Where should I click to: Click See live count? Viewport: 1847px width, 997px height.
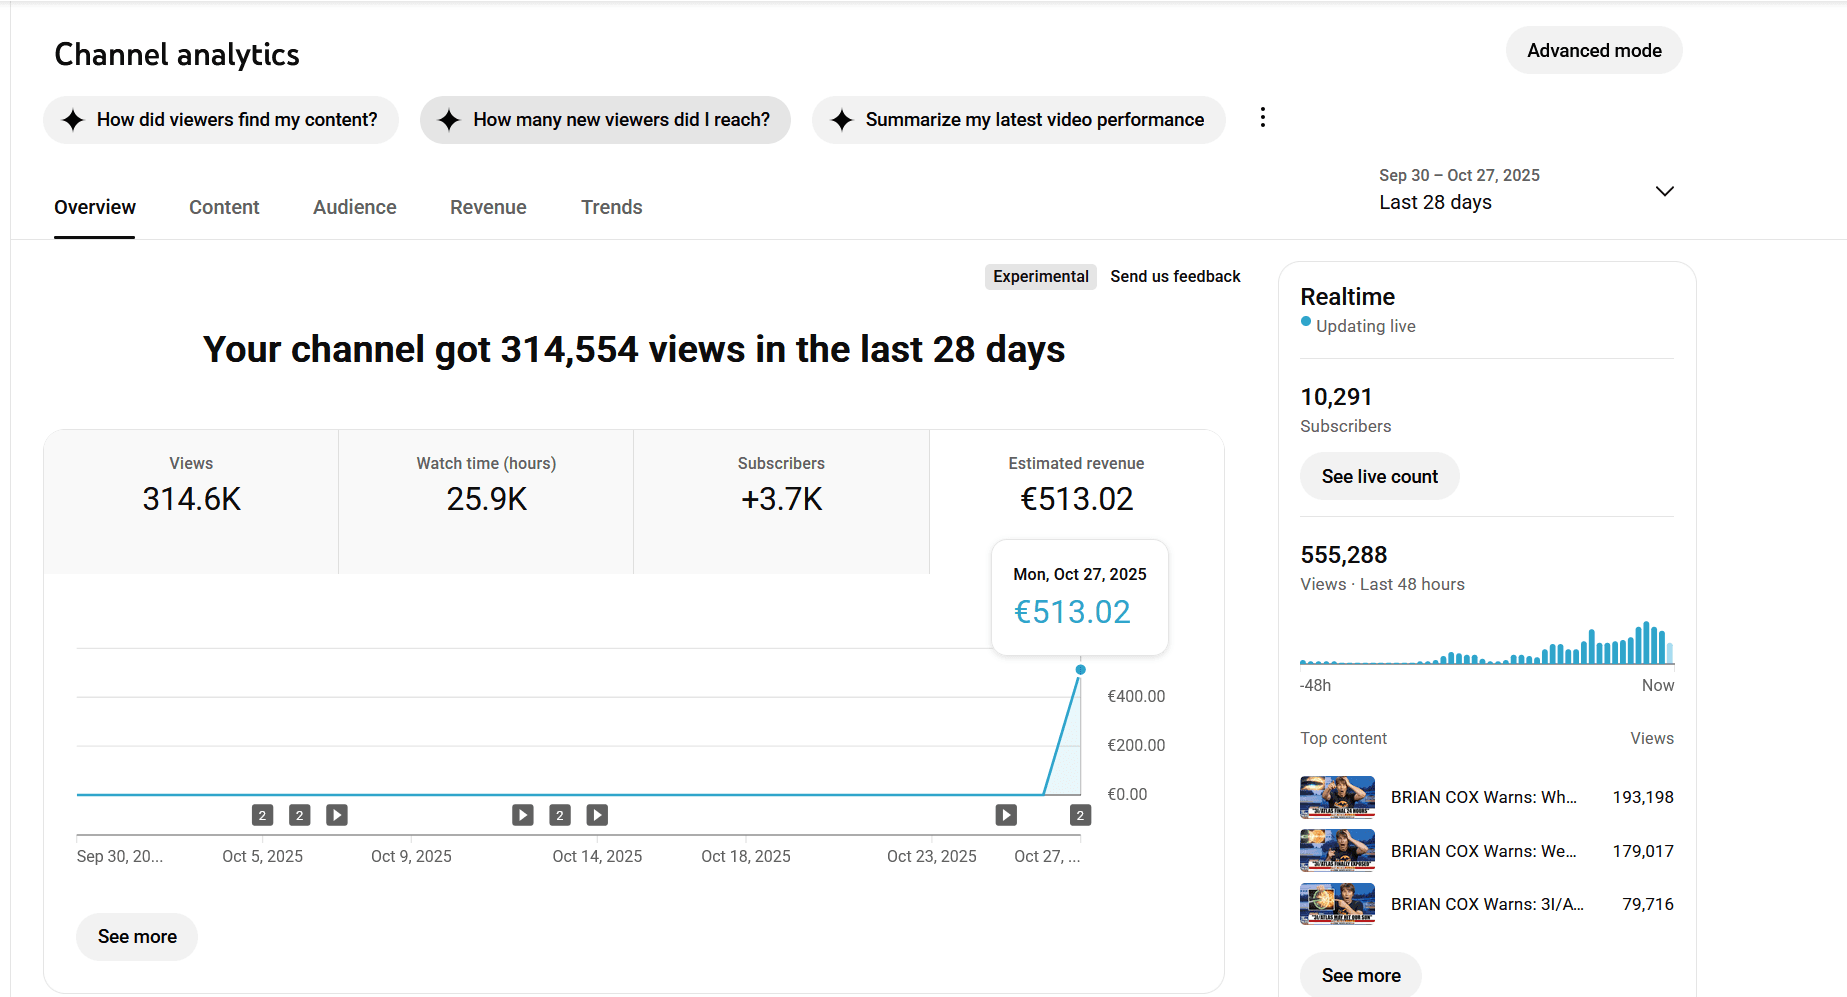click(x=1379, y=476)
